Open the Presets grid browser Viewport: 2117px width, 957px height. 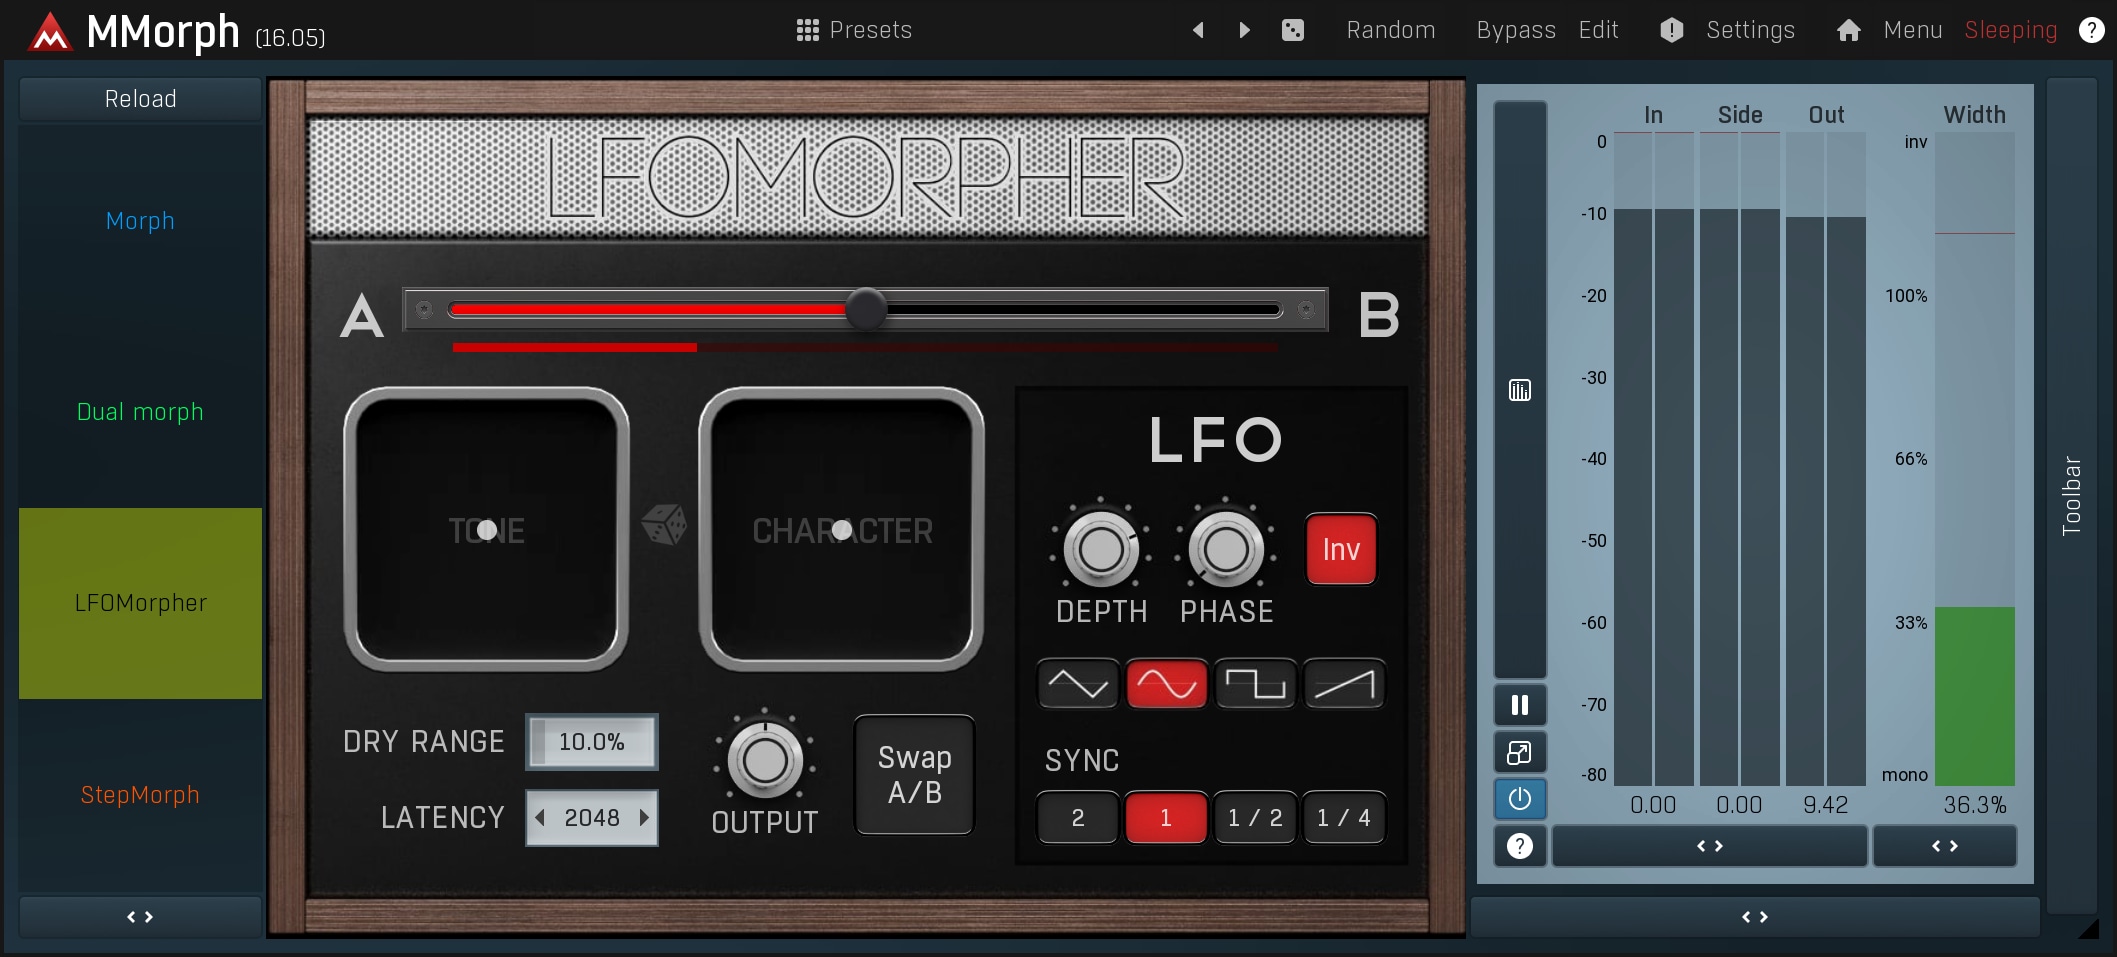point(808,30)
